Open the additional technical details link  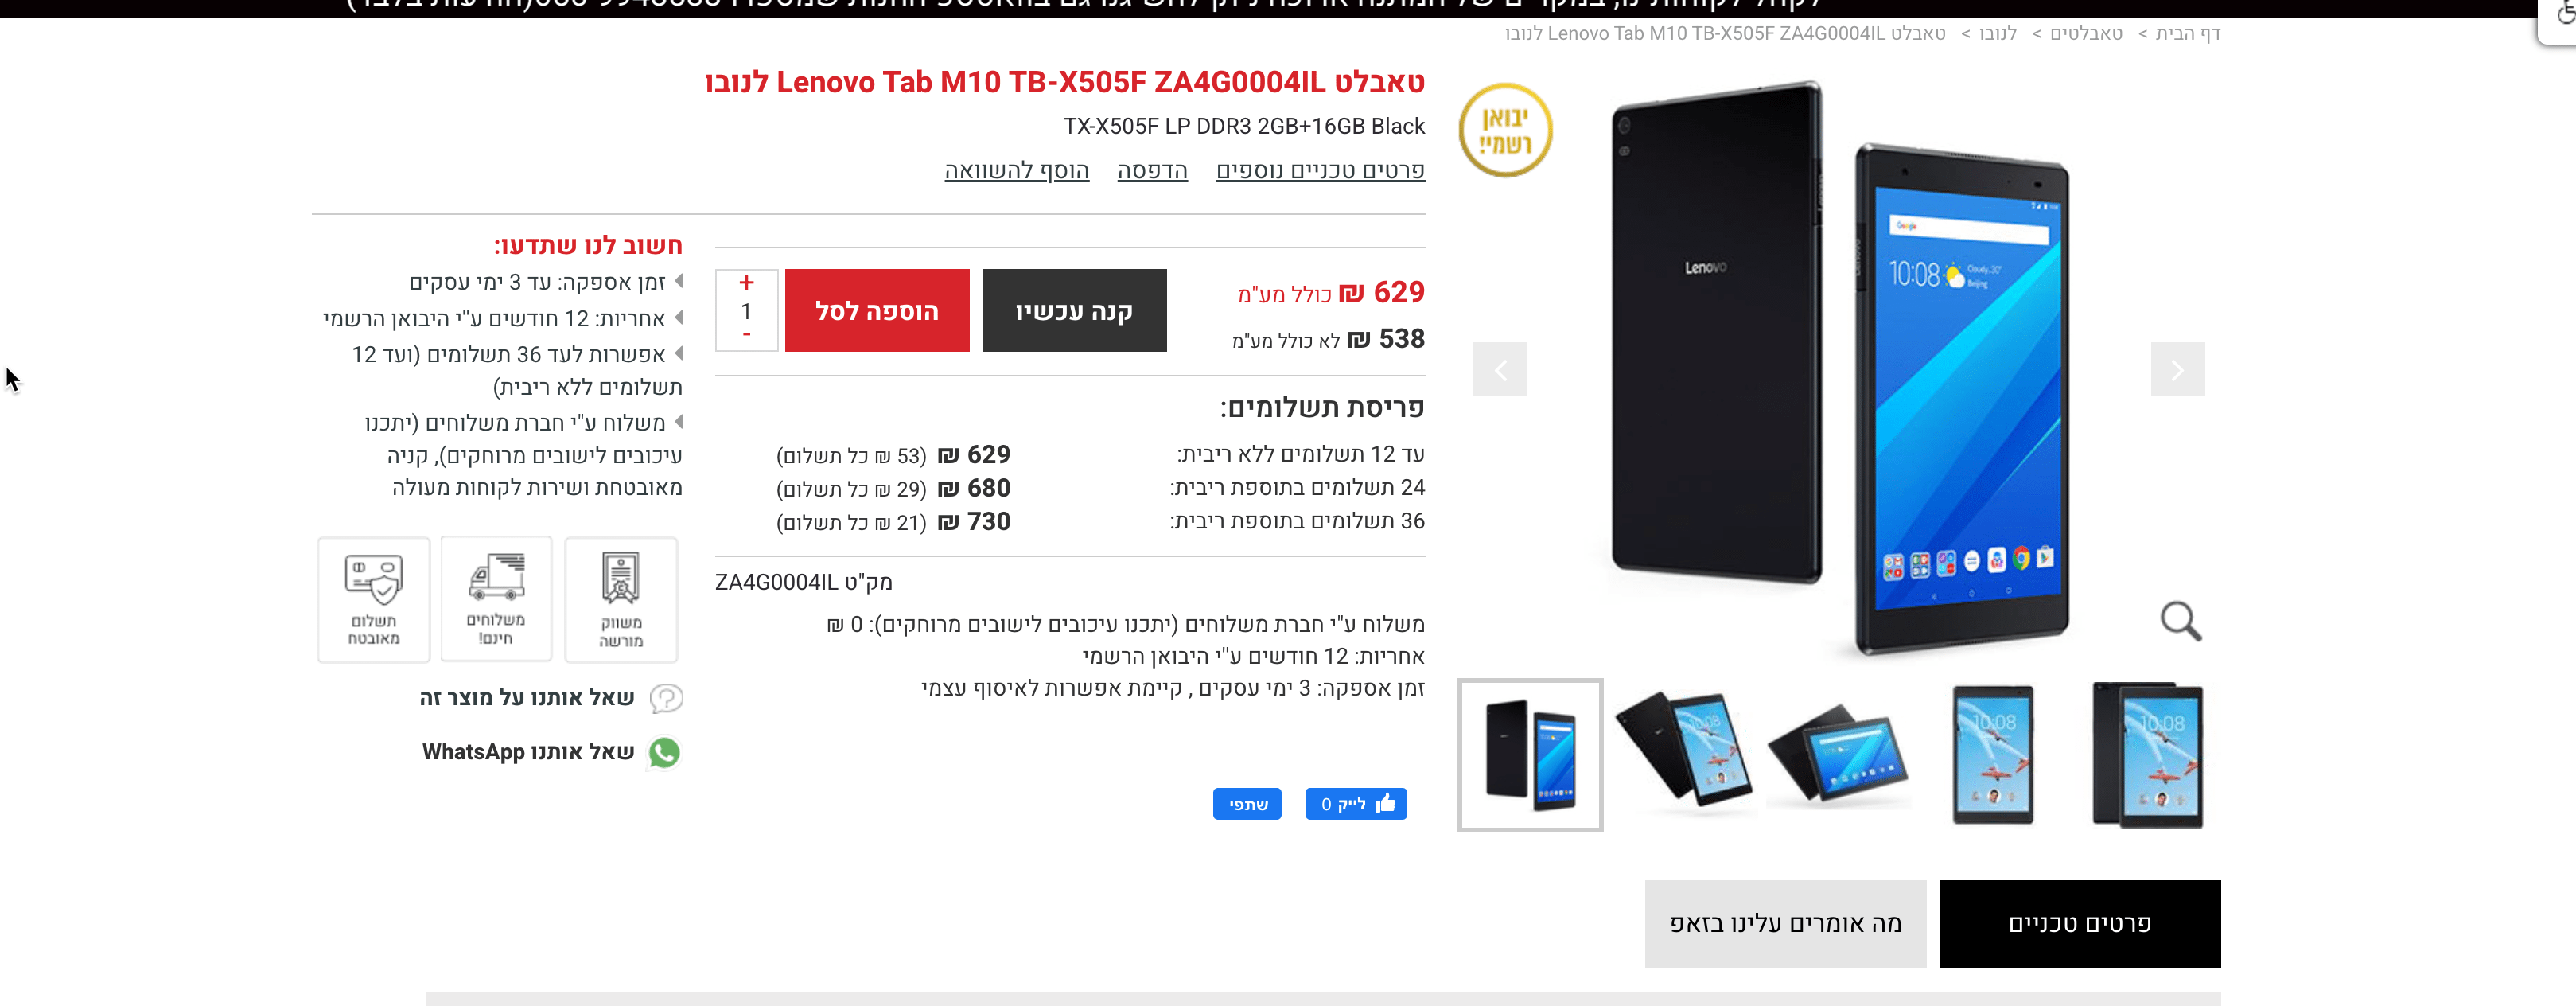point(1320,170)
